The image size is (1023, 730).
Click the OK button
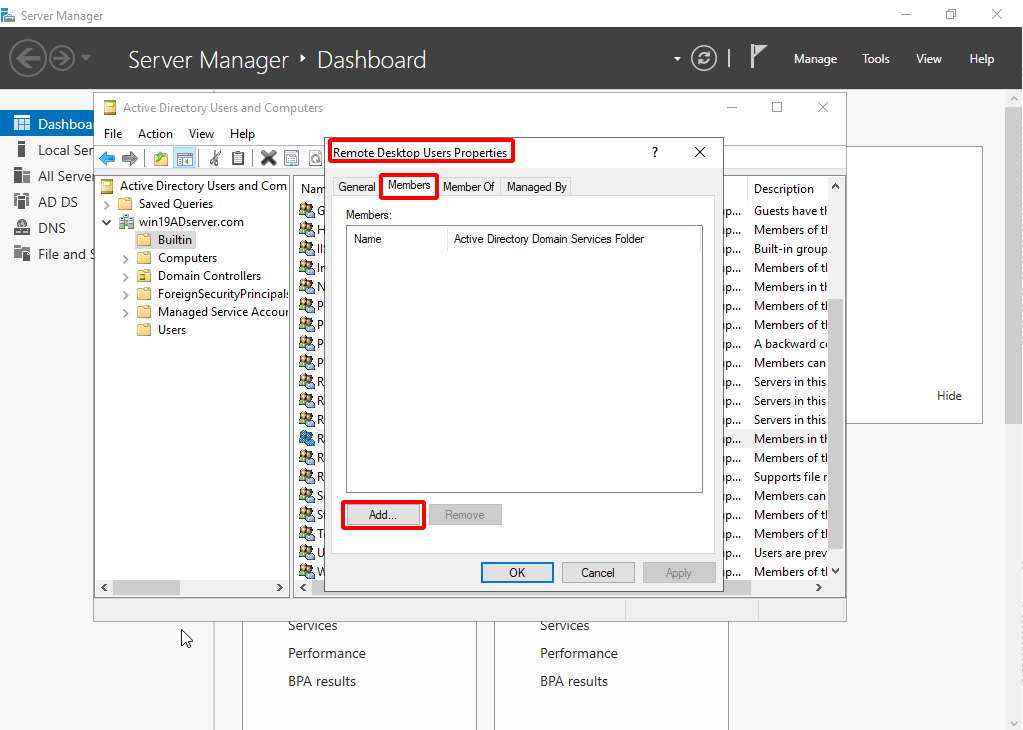517,573
